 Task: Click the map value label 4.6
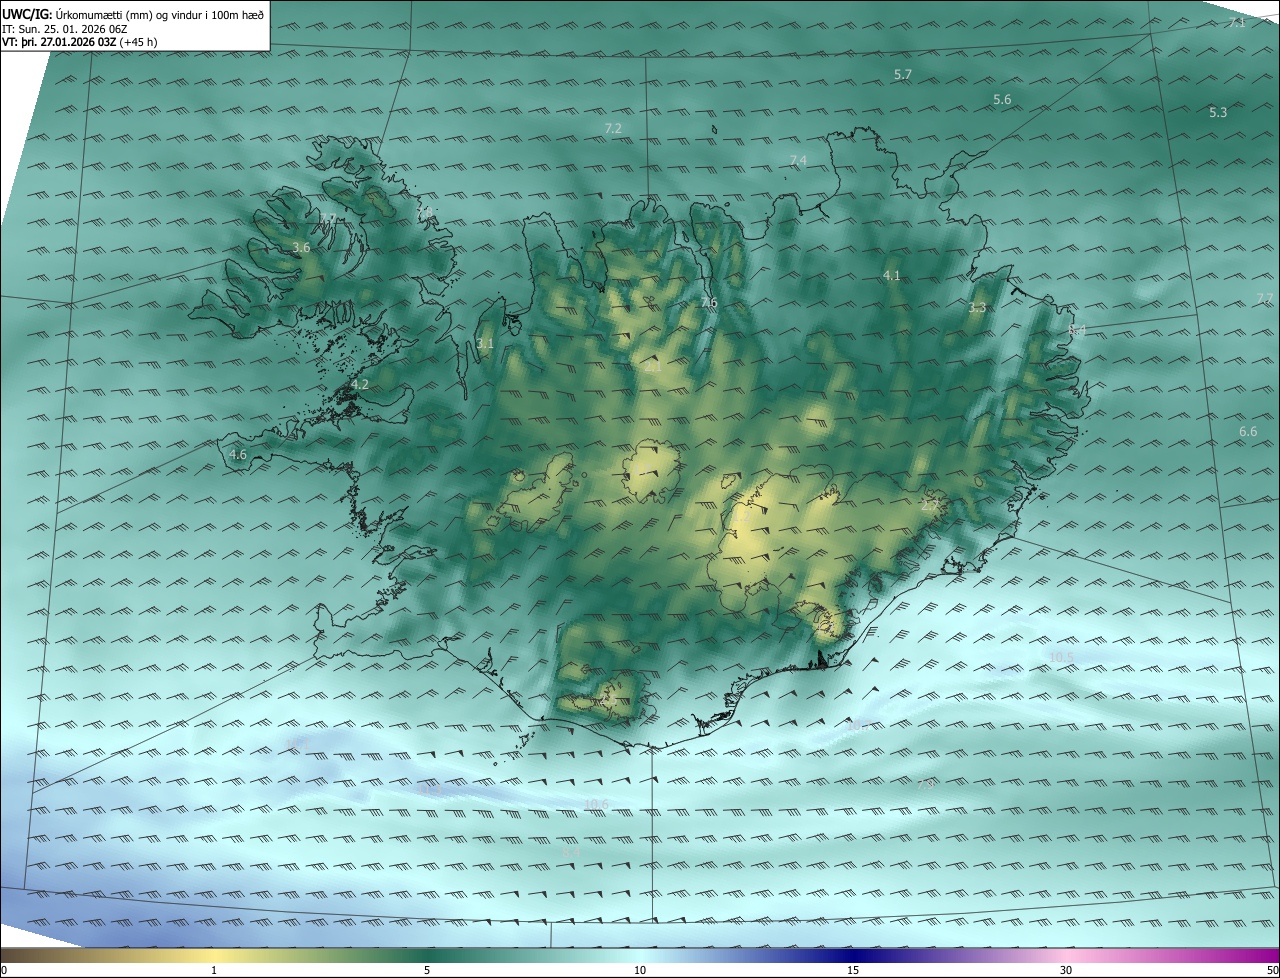(x=238, y=455)
